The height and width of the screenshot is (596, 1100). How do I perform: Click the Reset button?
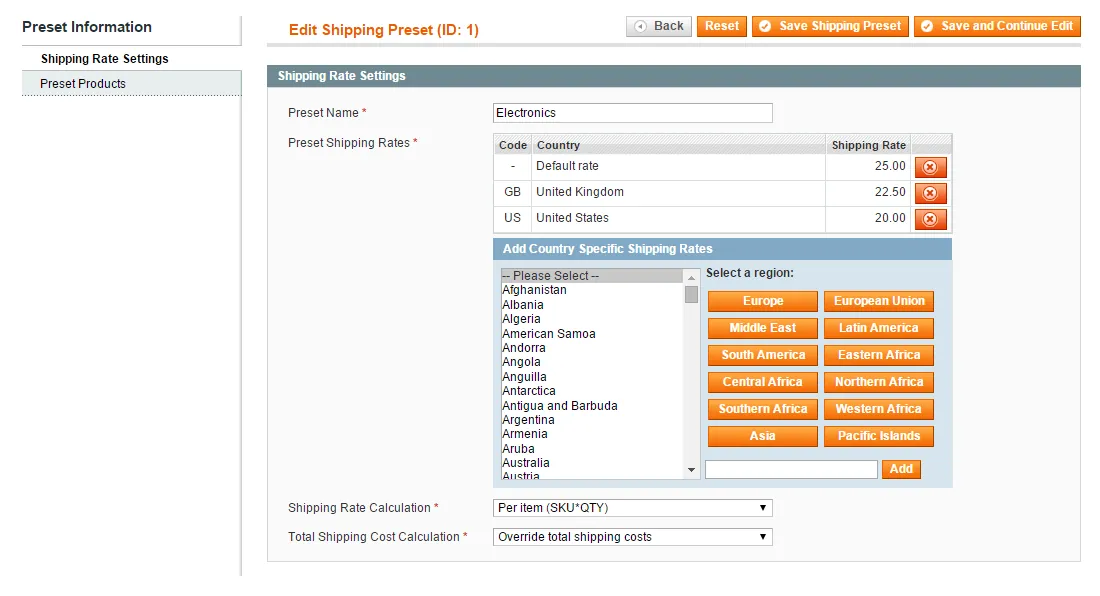(x=721, y=26)
